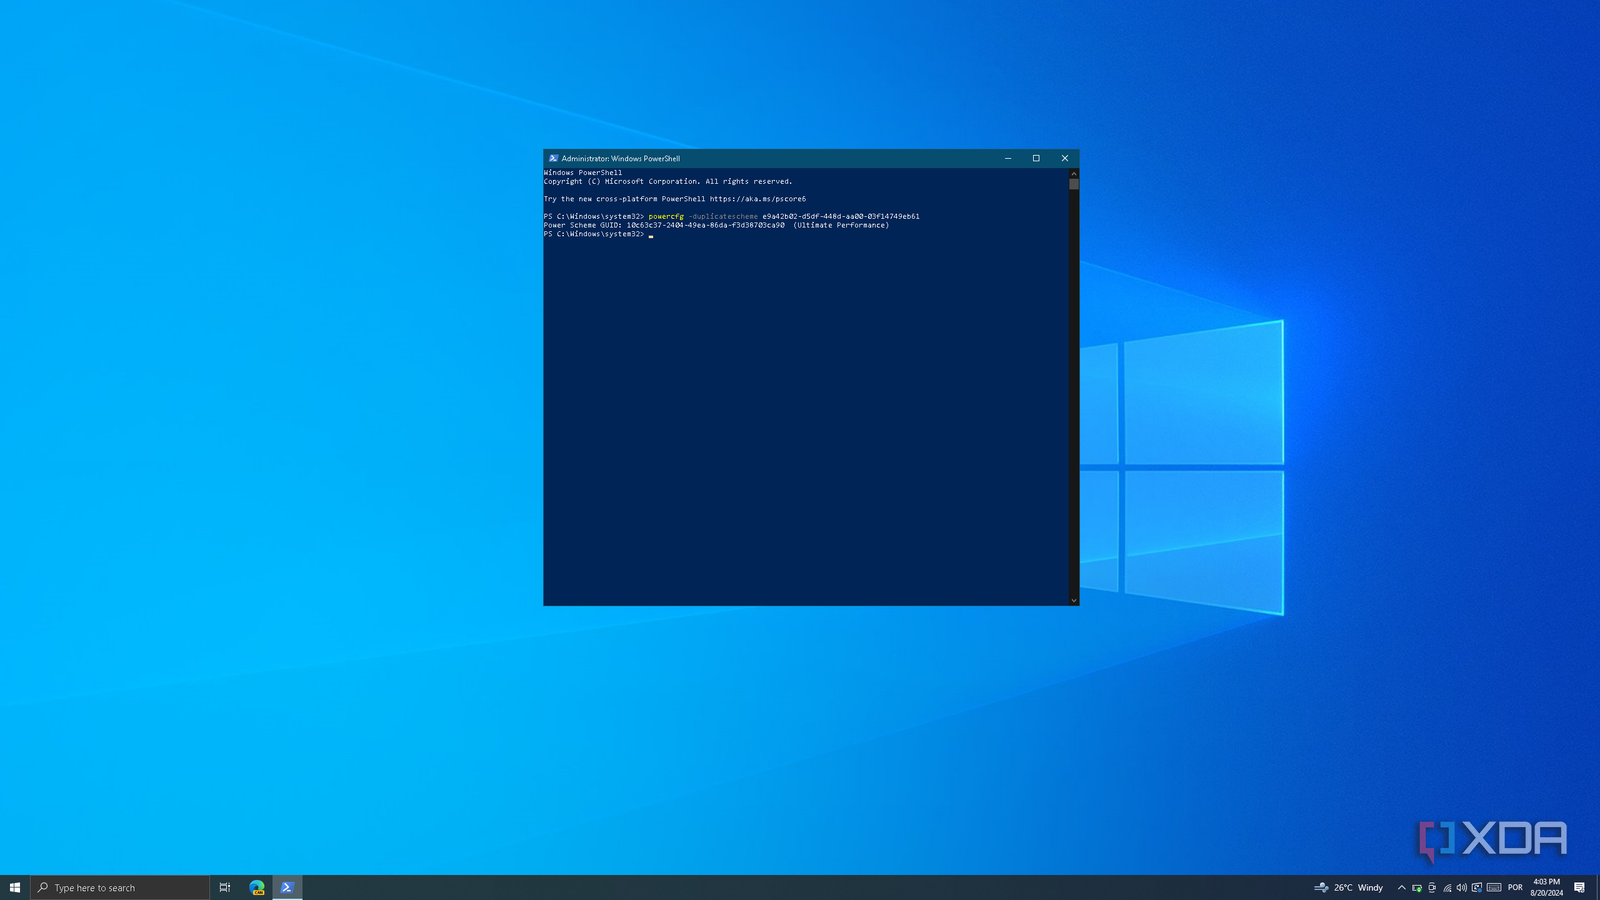Open the touch keyboard from the system tray
The width and height of the screenshot is (1600, 900).
[1493, 887]
